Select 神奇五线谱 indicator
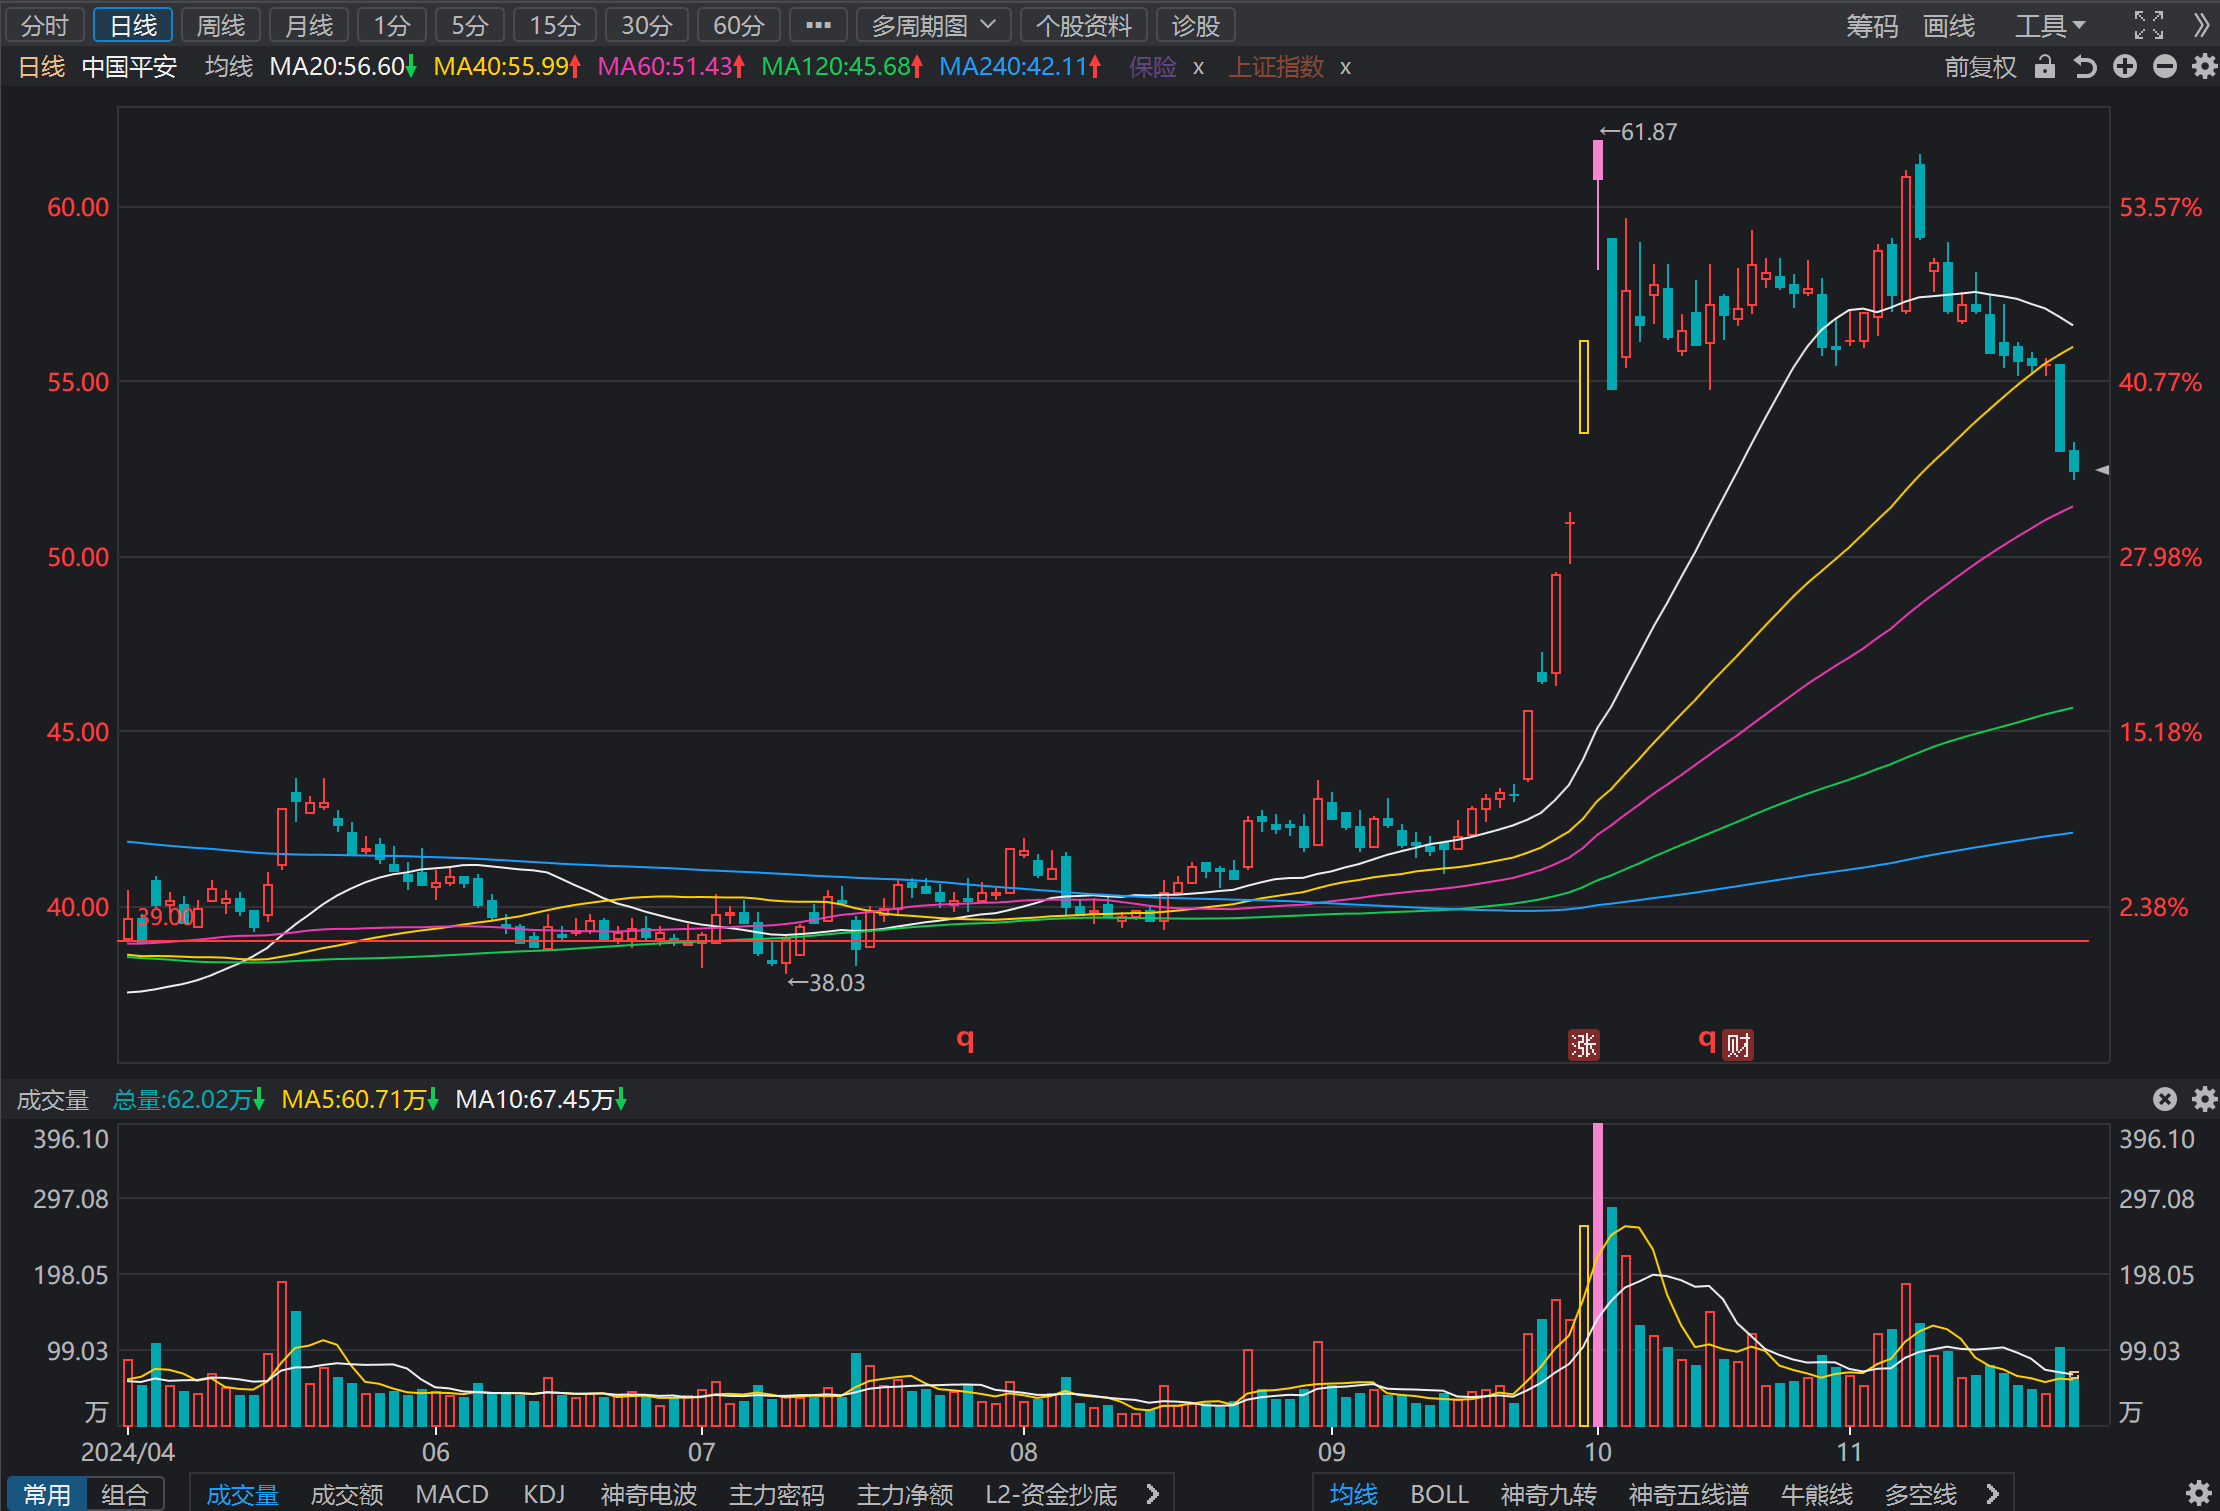Image resolution: width=2220 pixels, height=1511 pixels. click(x=1689, y=1494)
